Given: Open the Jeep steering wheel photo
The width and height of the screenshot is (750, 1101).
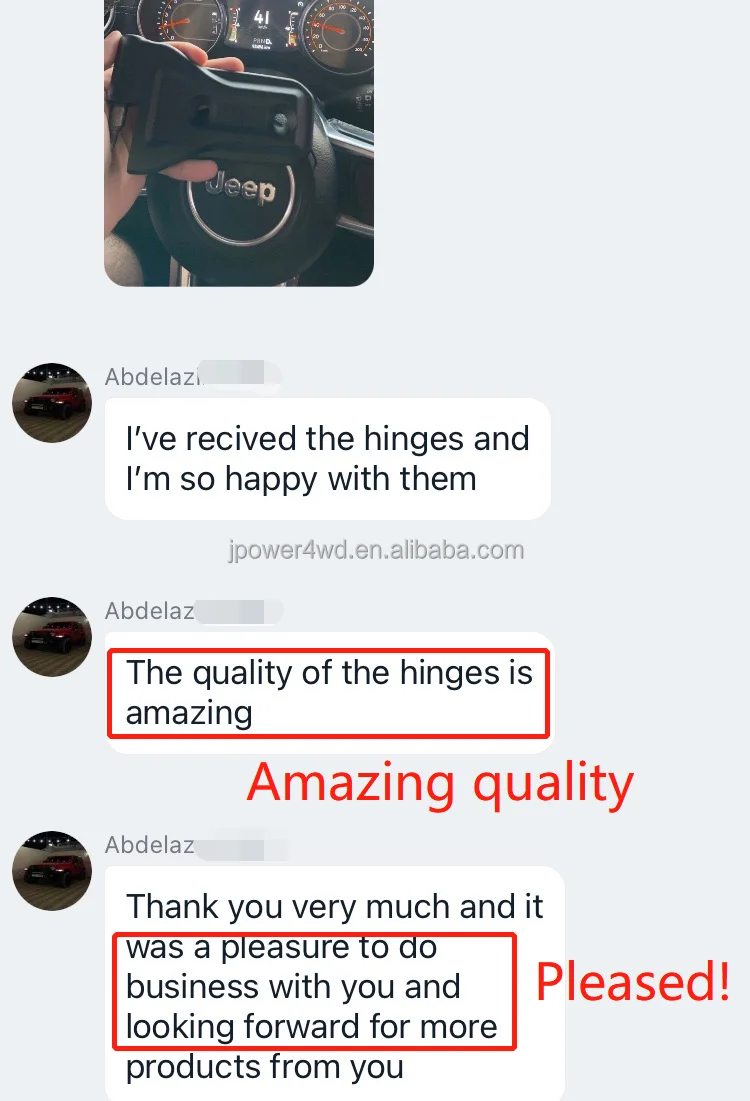Looking at the screenshot, I should (239, 143).
